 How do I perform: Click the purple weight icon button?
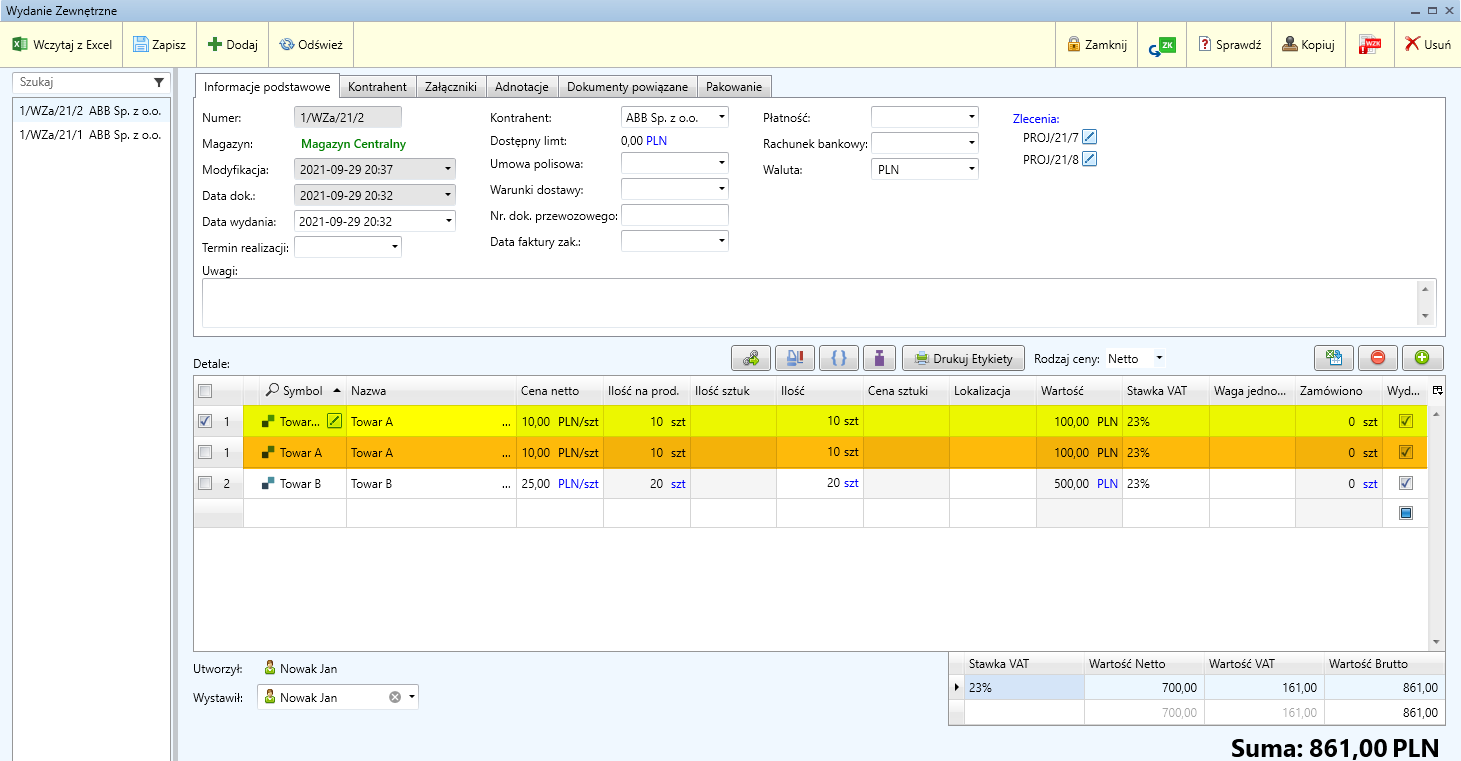[x=880, y=358]
